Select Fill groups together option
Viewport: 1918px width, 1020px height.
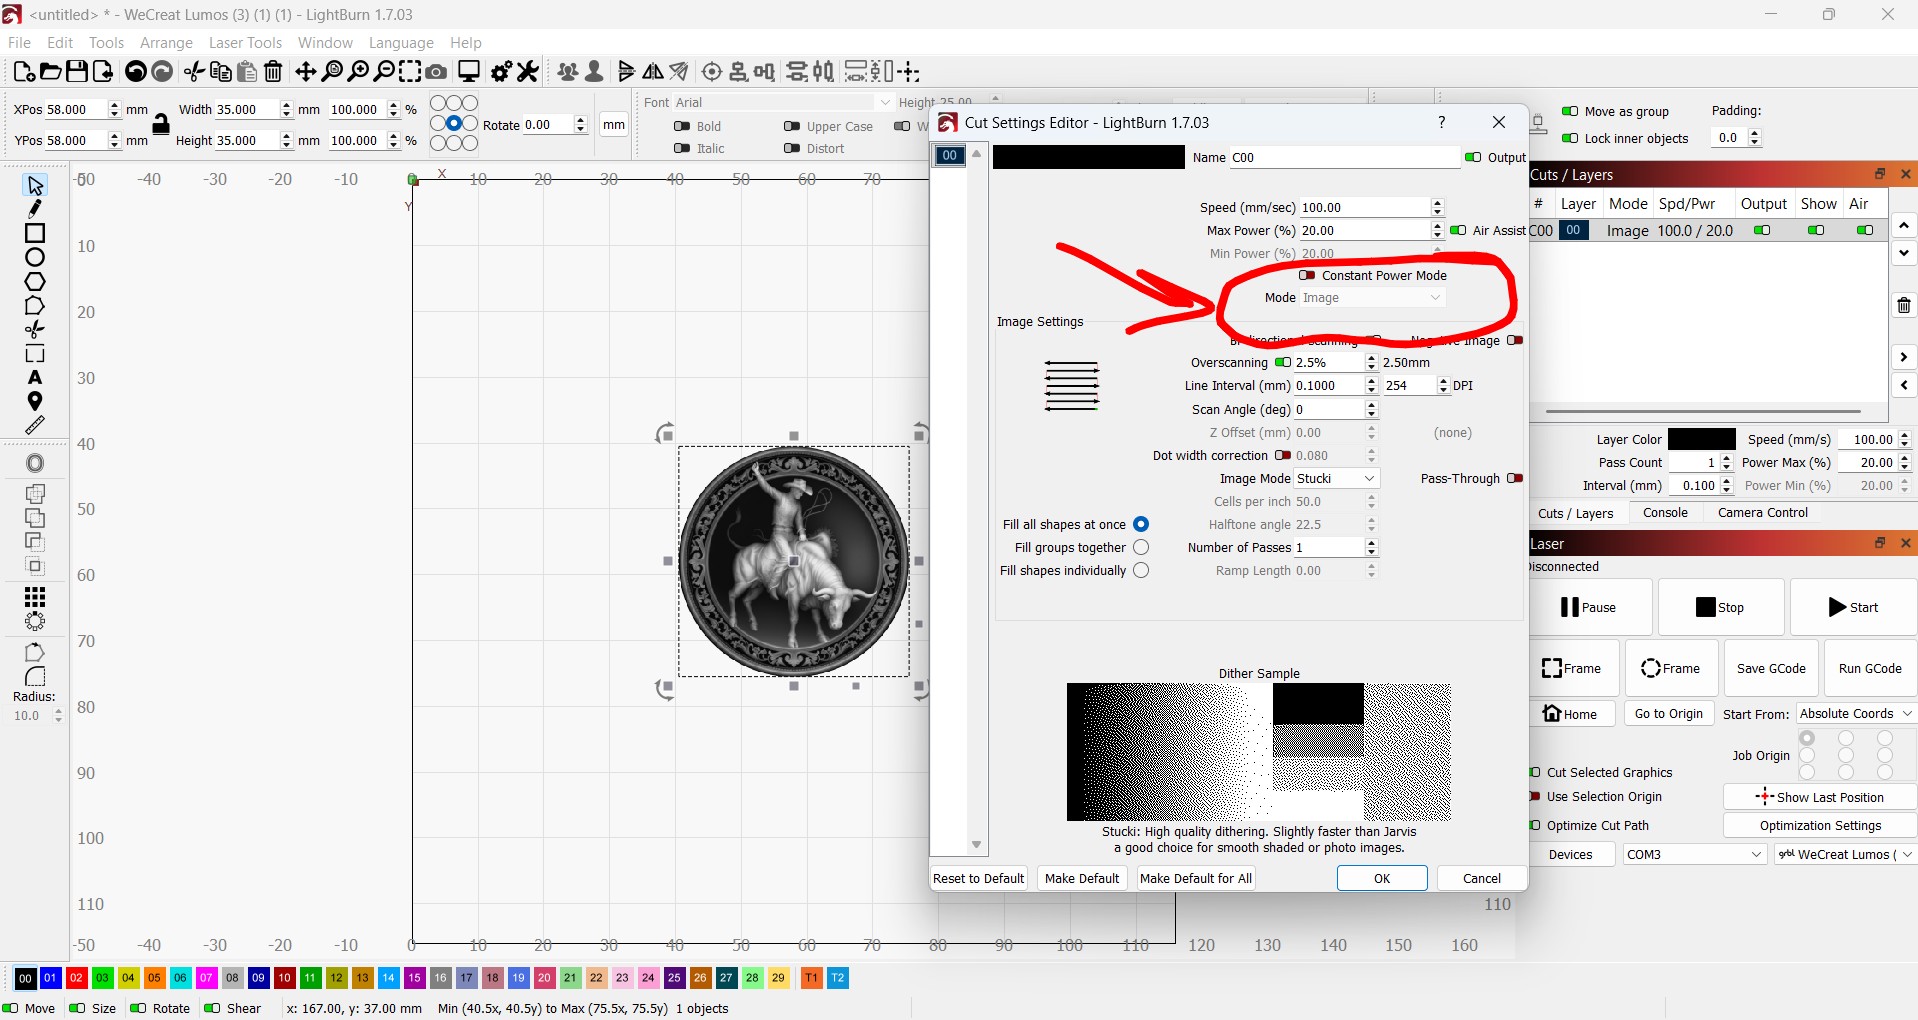coord(1141,548)
